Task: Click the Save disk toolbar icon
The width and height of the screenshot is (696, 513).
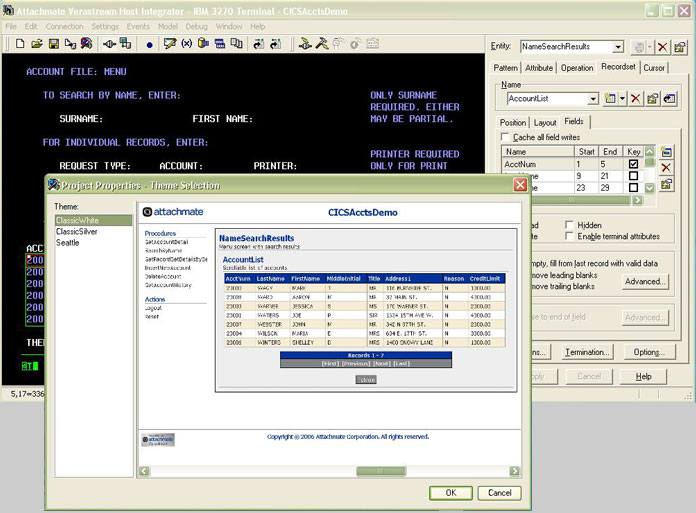Action: [x=54, y=44]
